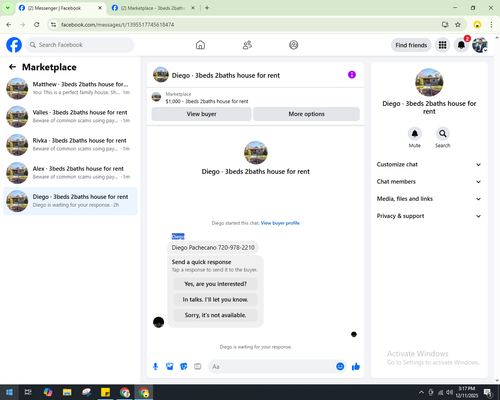Send quick reply 'Yes, are you interested?'

coord(215,284)
